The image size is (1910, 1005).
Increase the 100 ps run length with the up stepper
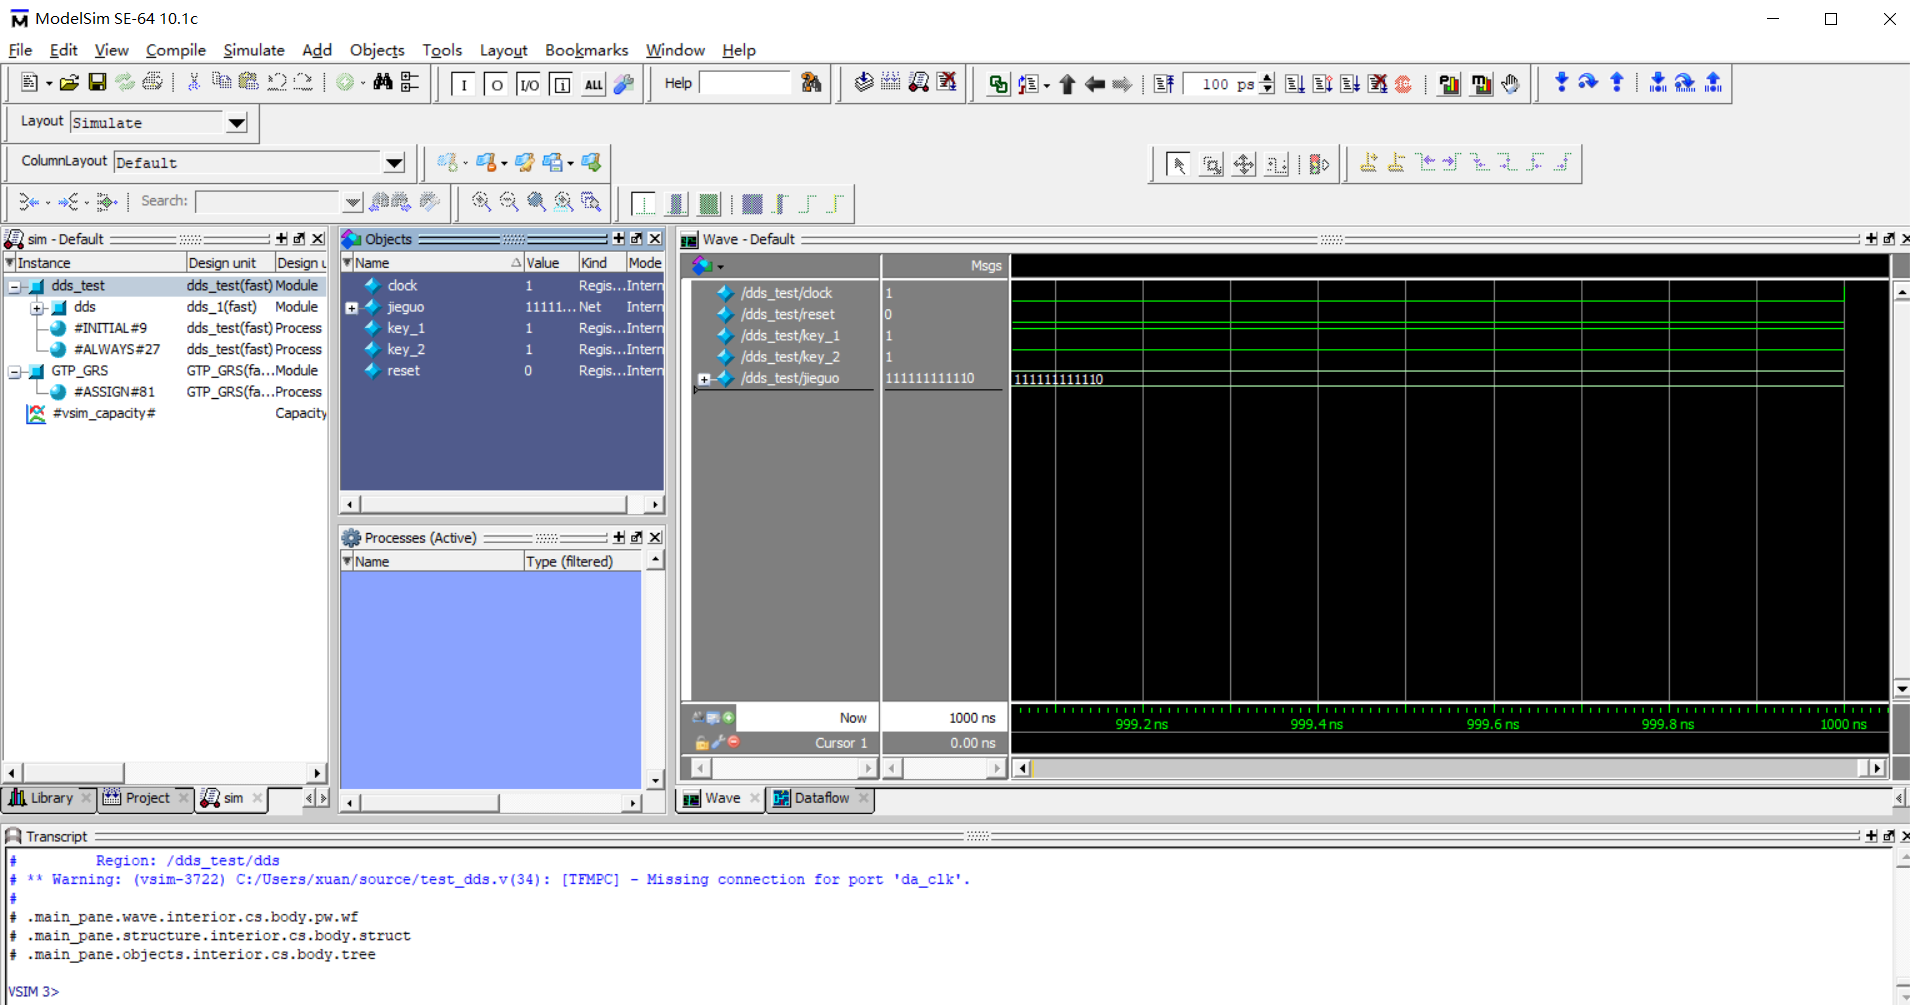1267,78
